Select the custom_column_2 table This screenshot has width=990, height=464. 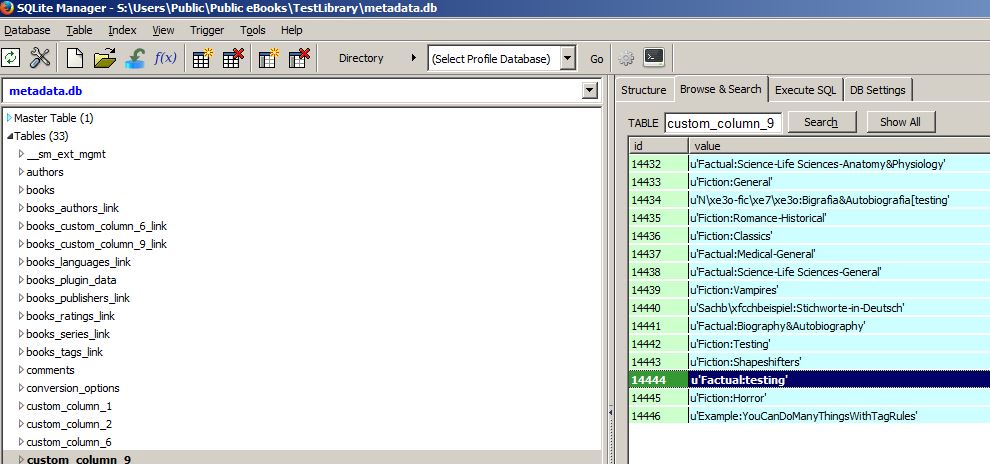pyautogui.click(x=69, y=424)
